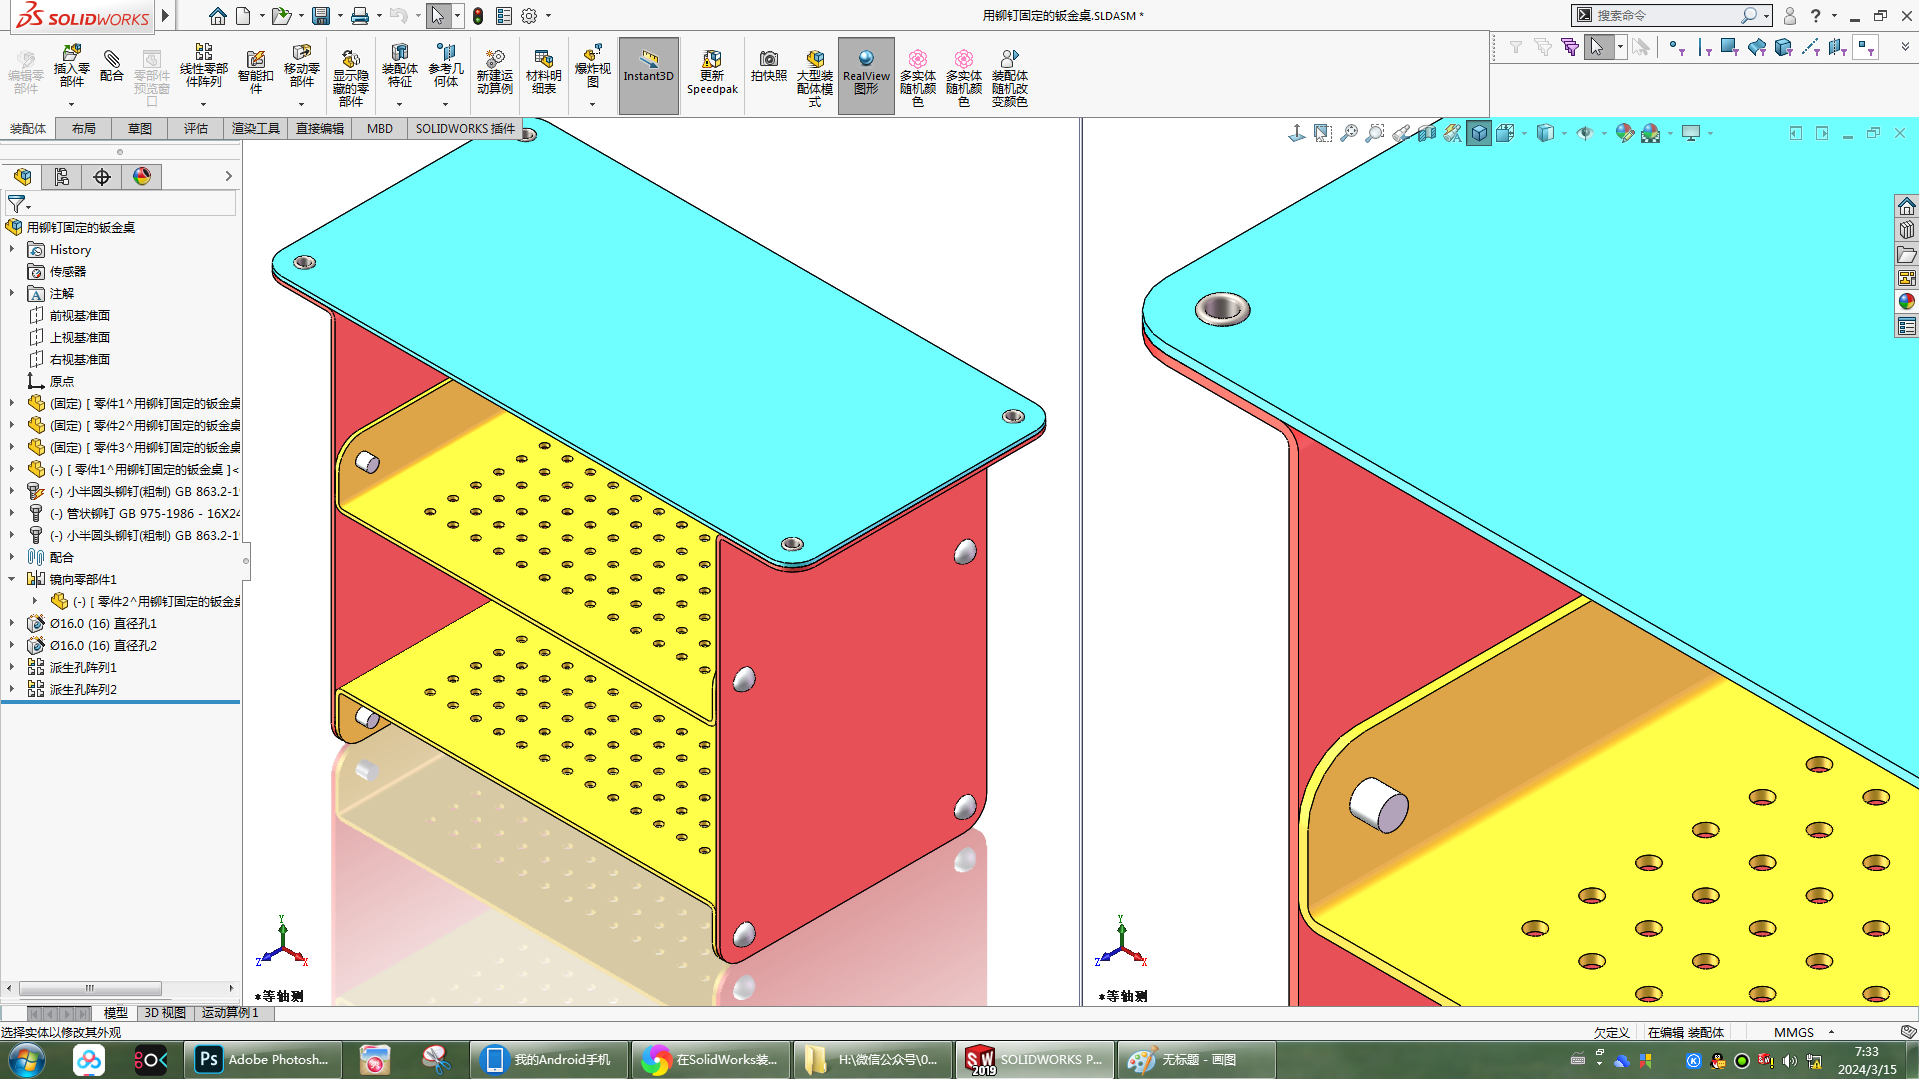Click the Windows Start button
The height and width of the screenshot is (1079, 1919).
26,1060
